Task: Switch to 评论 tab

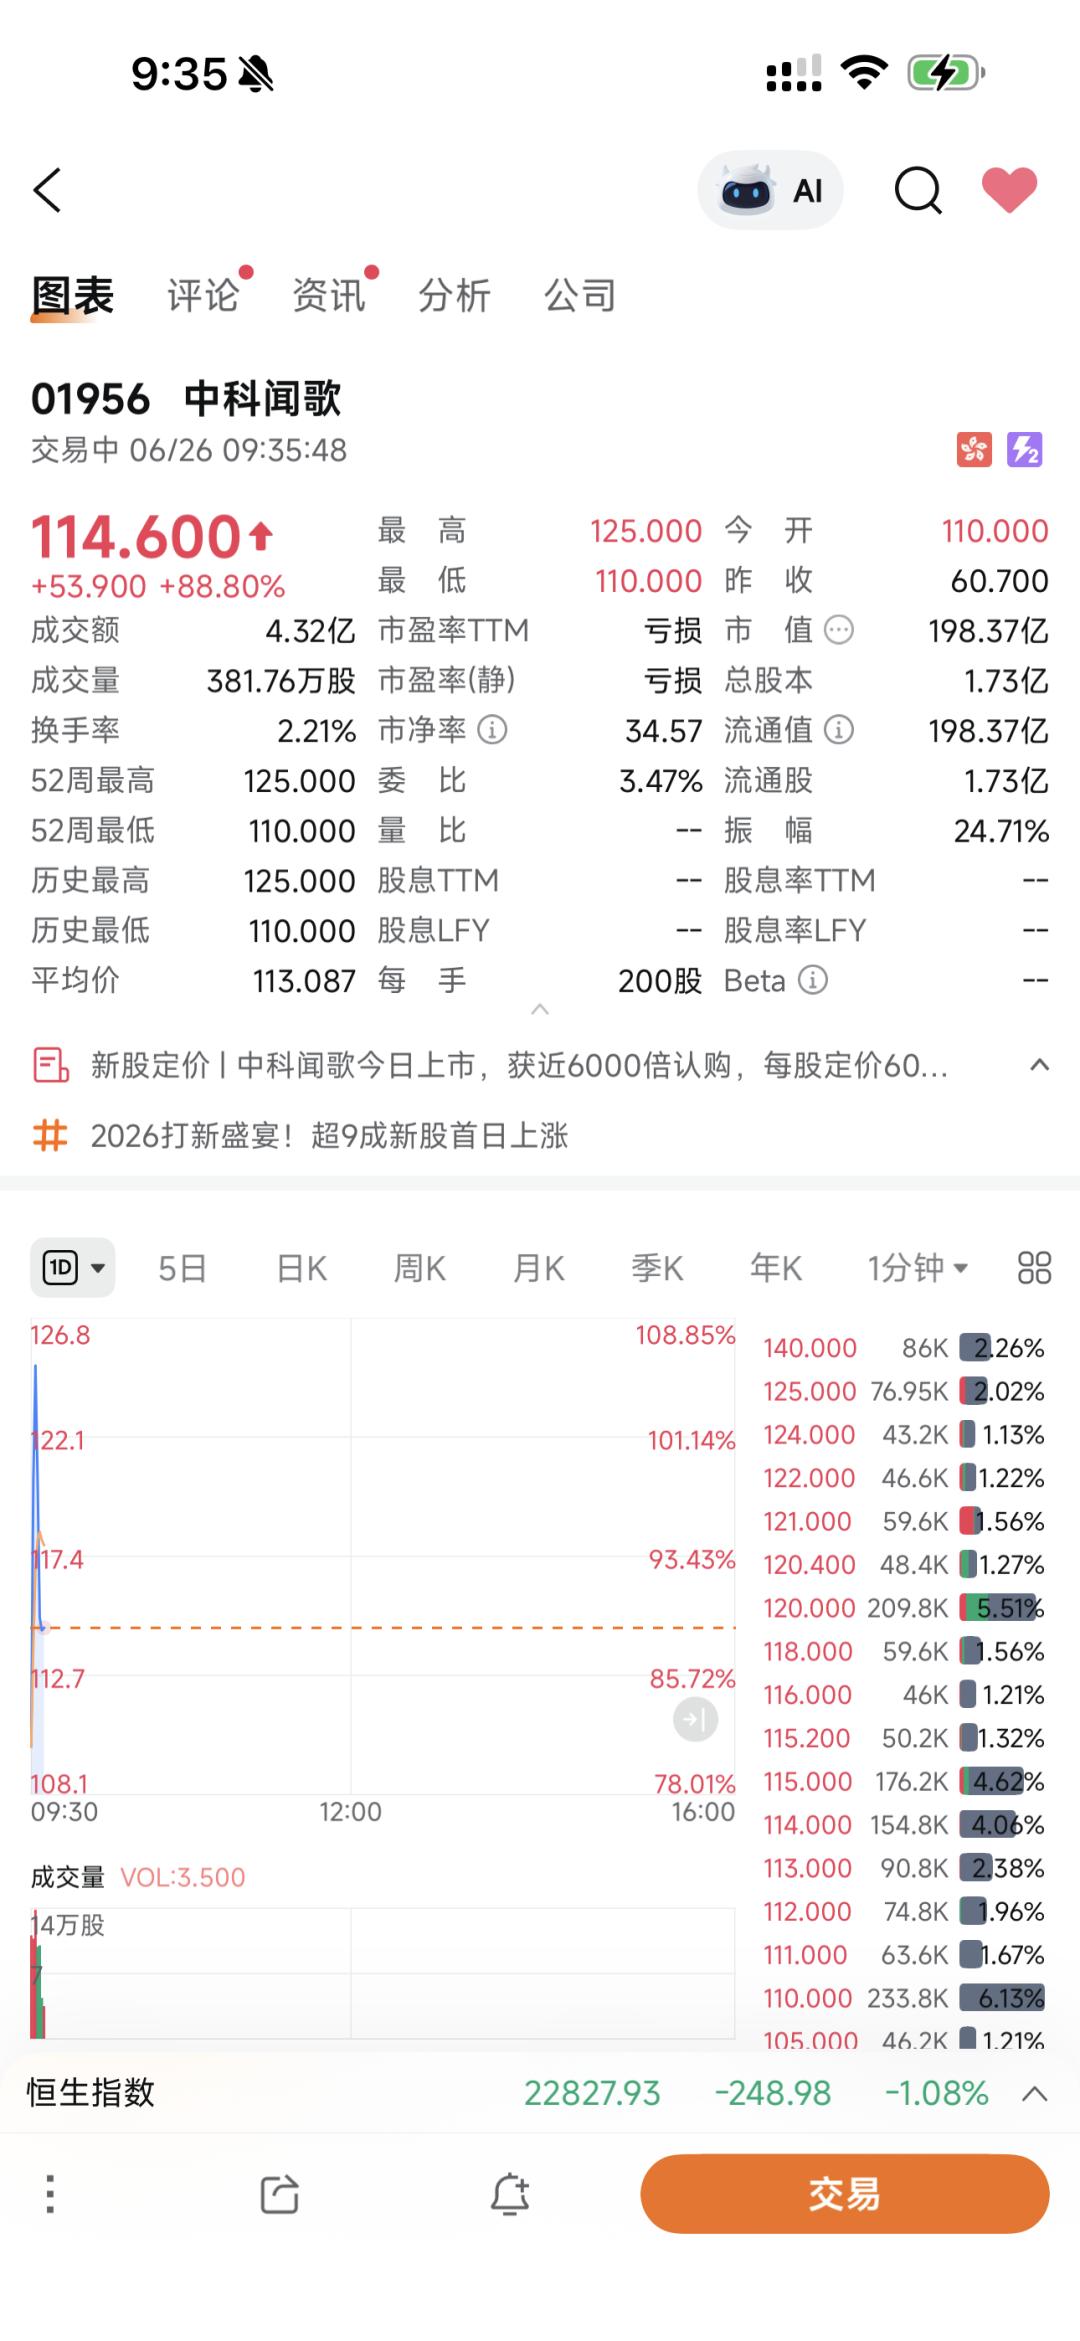Action: [x=203, y=296]
